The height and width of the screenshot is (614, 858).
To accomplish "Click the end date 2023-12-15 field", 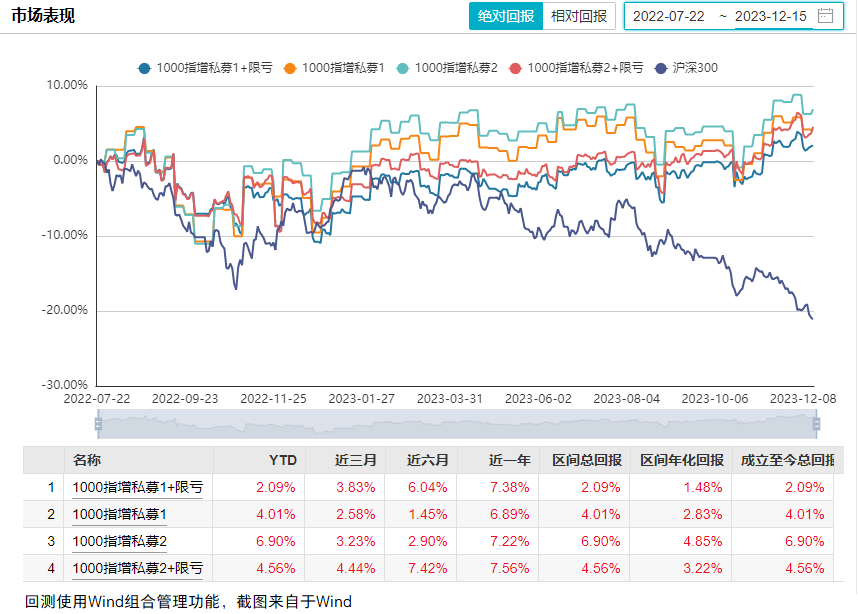I will pos(771,16).
